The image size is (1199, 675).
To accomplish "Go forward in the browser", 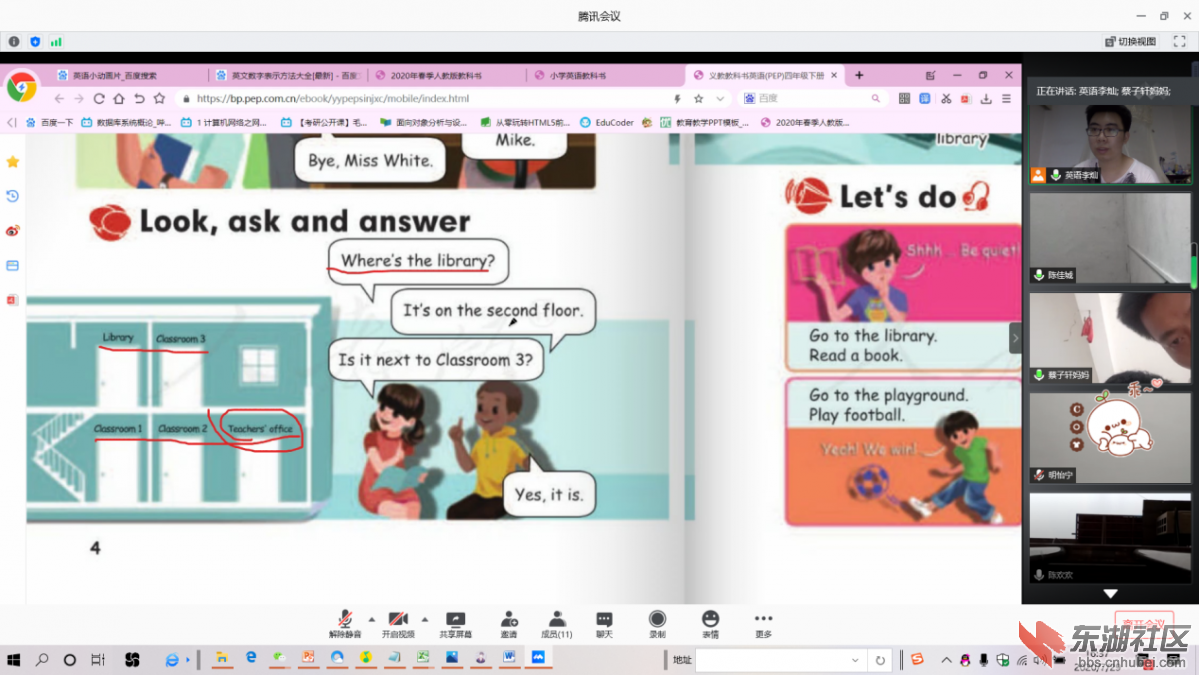I will click(x=79, y=99).
